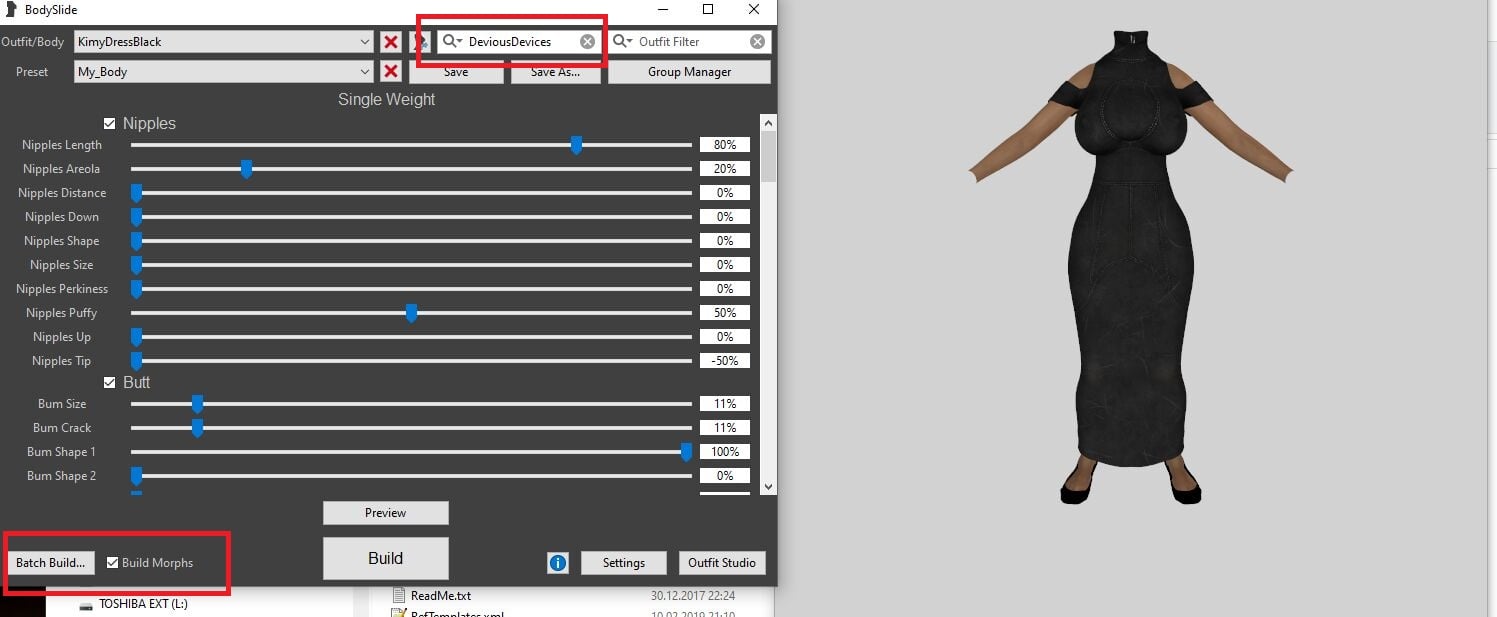
Task: Click the Nipples Tip -50% value field
Action: (725, 361)
